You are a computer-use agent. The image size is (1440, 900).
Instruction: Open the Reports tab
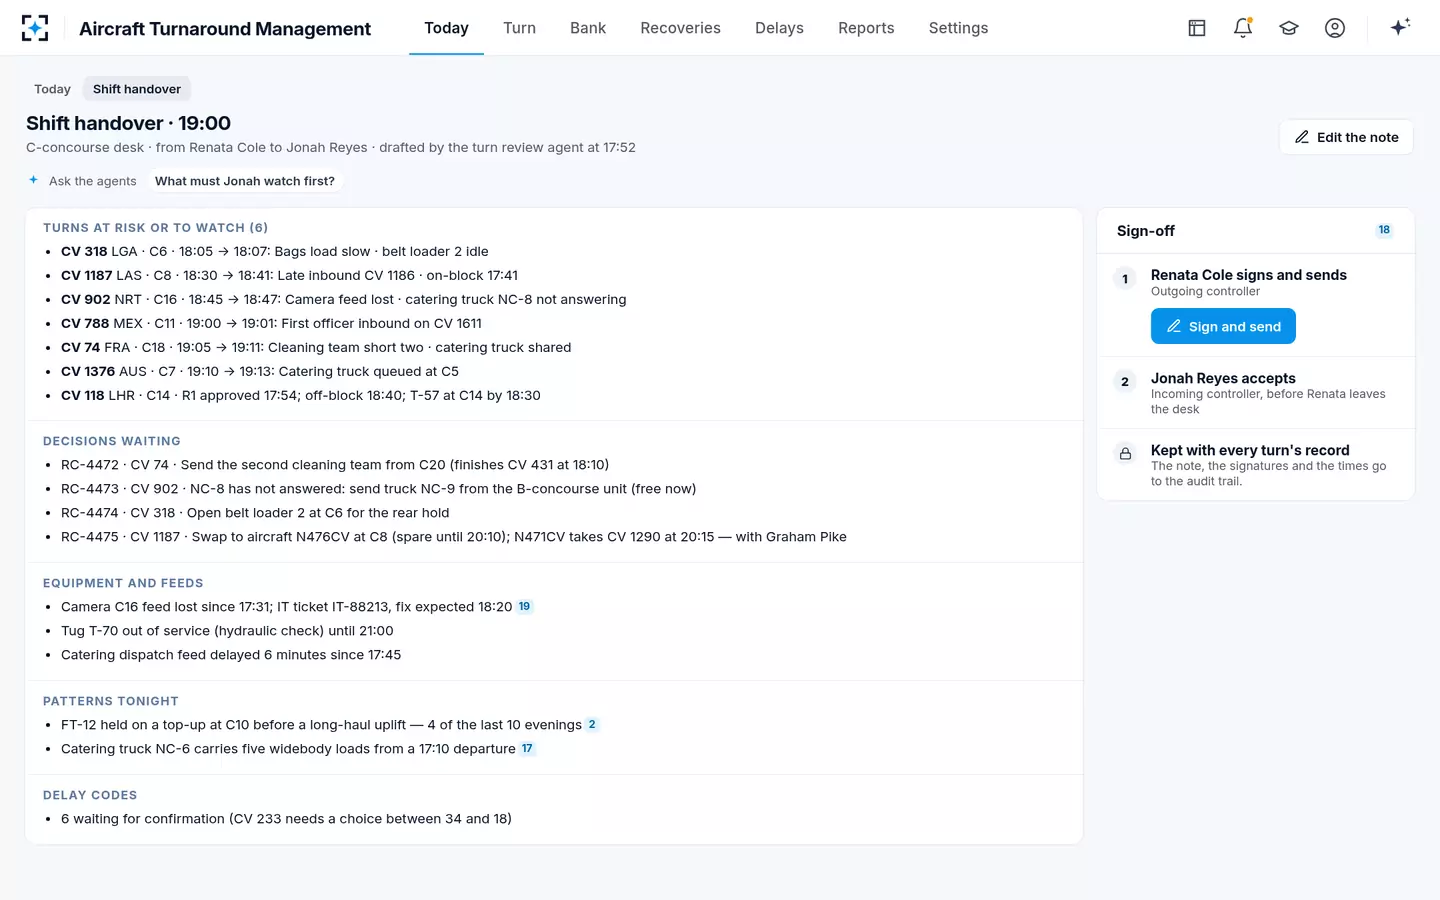coord(866,28)
